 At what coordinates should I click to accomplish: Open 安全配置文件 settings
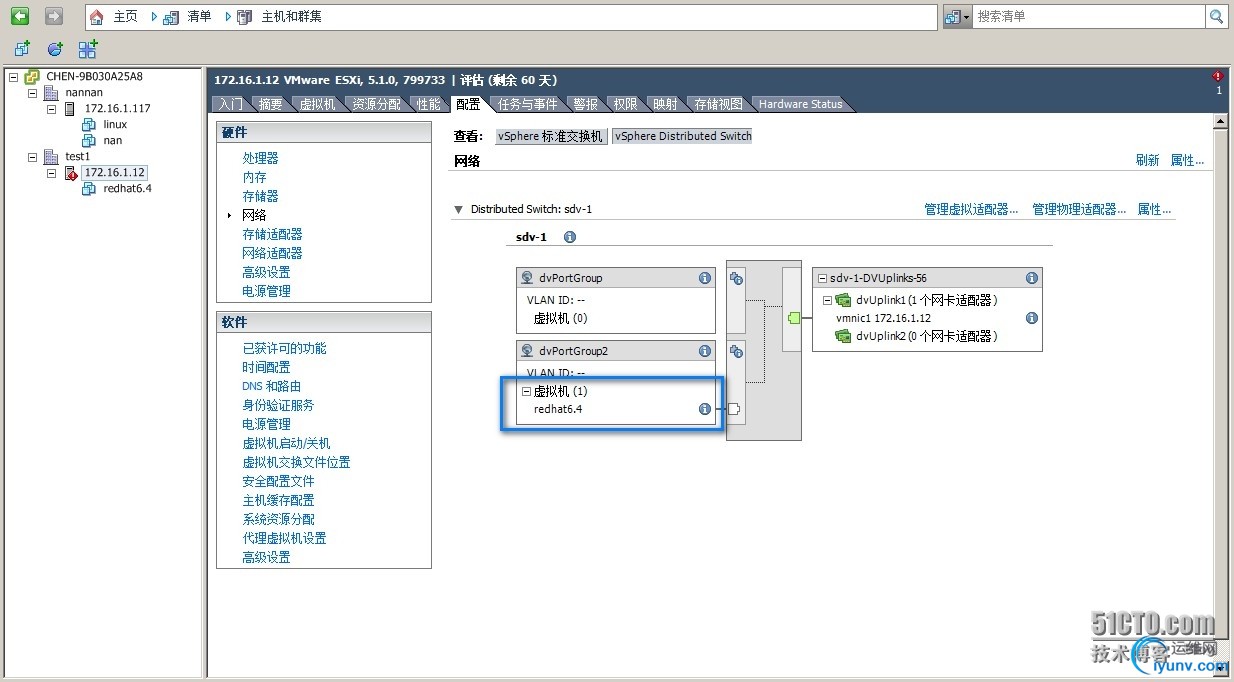pyautogui.click(x=278, y=481)
